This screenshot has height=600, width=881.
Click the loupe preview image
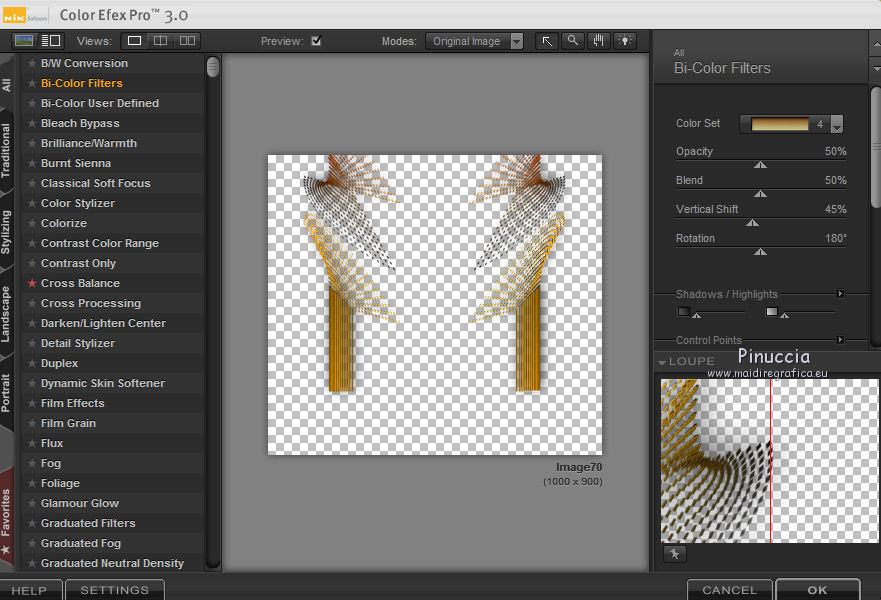point(769,460)
